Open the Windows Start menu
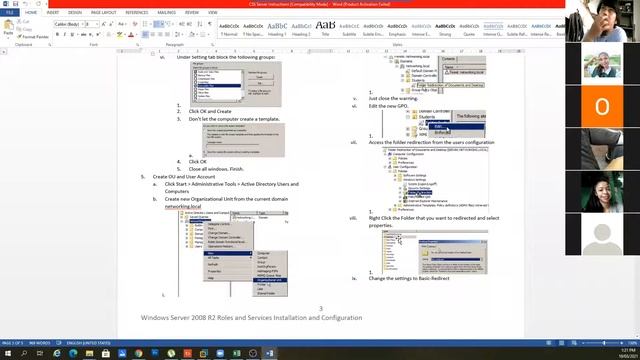The width and height of the screenshot is (640, 360). coord(8,353)
